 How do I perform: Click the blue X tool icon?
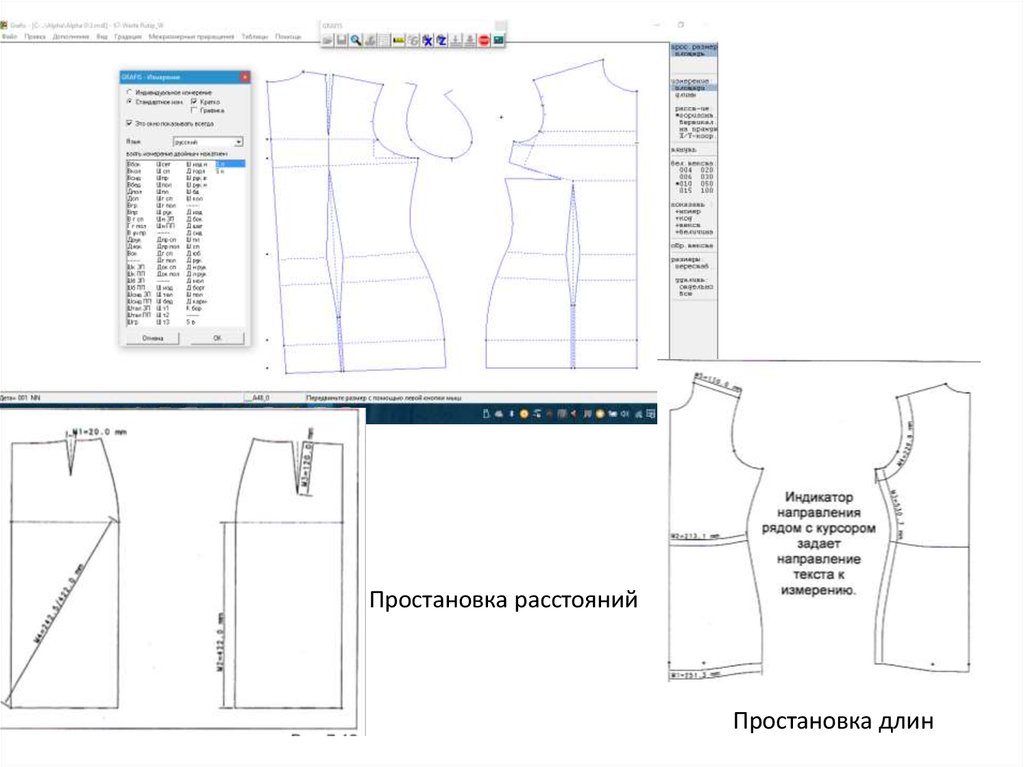coord(427,41)
